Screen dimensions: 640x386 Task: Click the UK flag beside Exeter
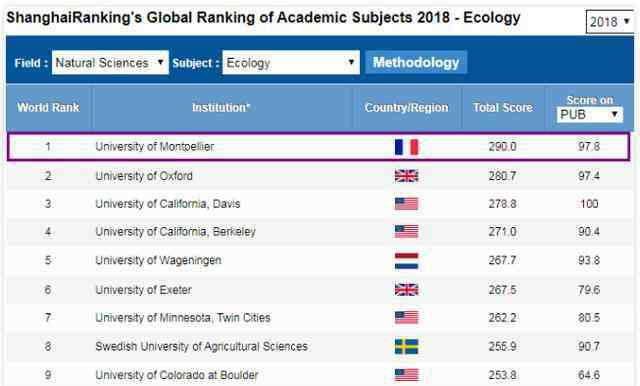(x=407, y=290)
